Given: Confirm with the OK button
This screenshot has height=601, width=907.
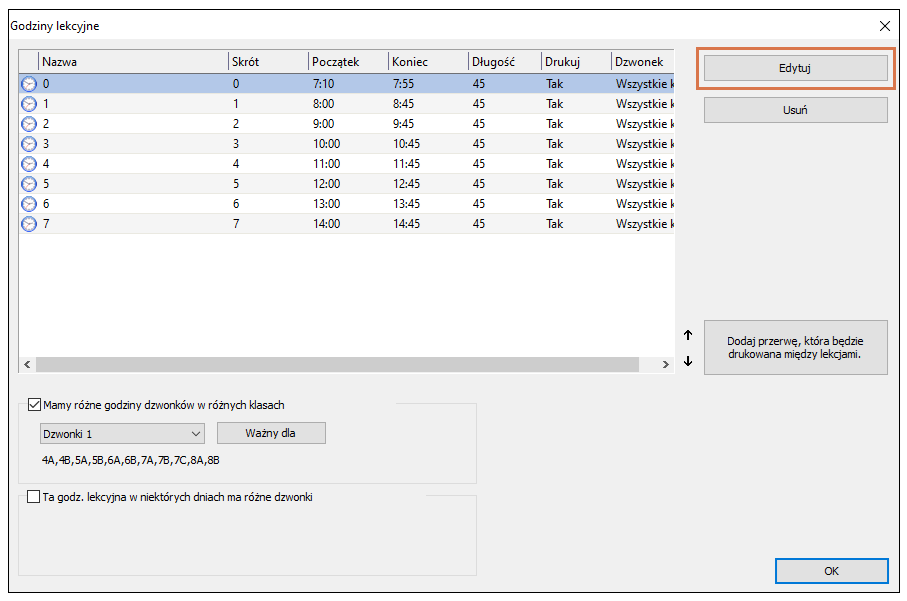Looking at the screenshot, I should point(832,571).
